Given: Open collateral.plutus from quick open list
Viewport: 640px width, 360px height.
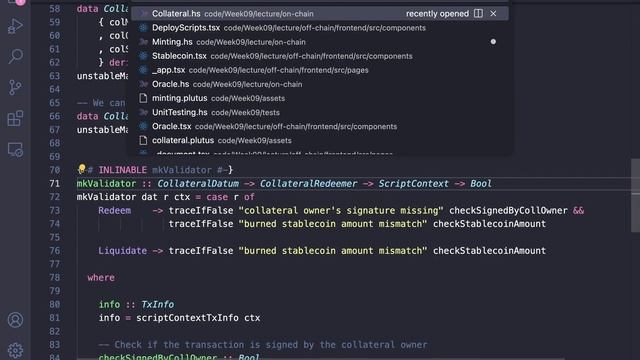Looking at the screenshot, I should tap(320, 140).
